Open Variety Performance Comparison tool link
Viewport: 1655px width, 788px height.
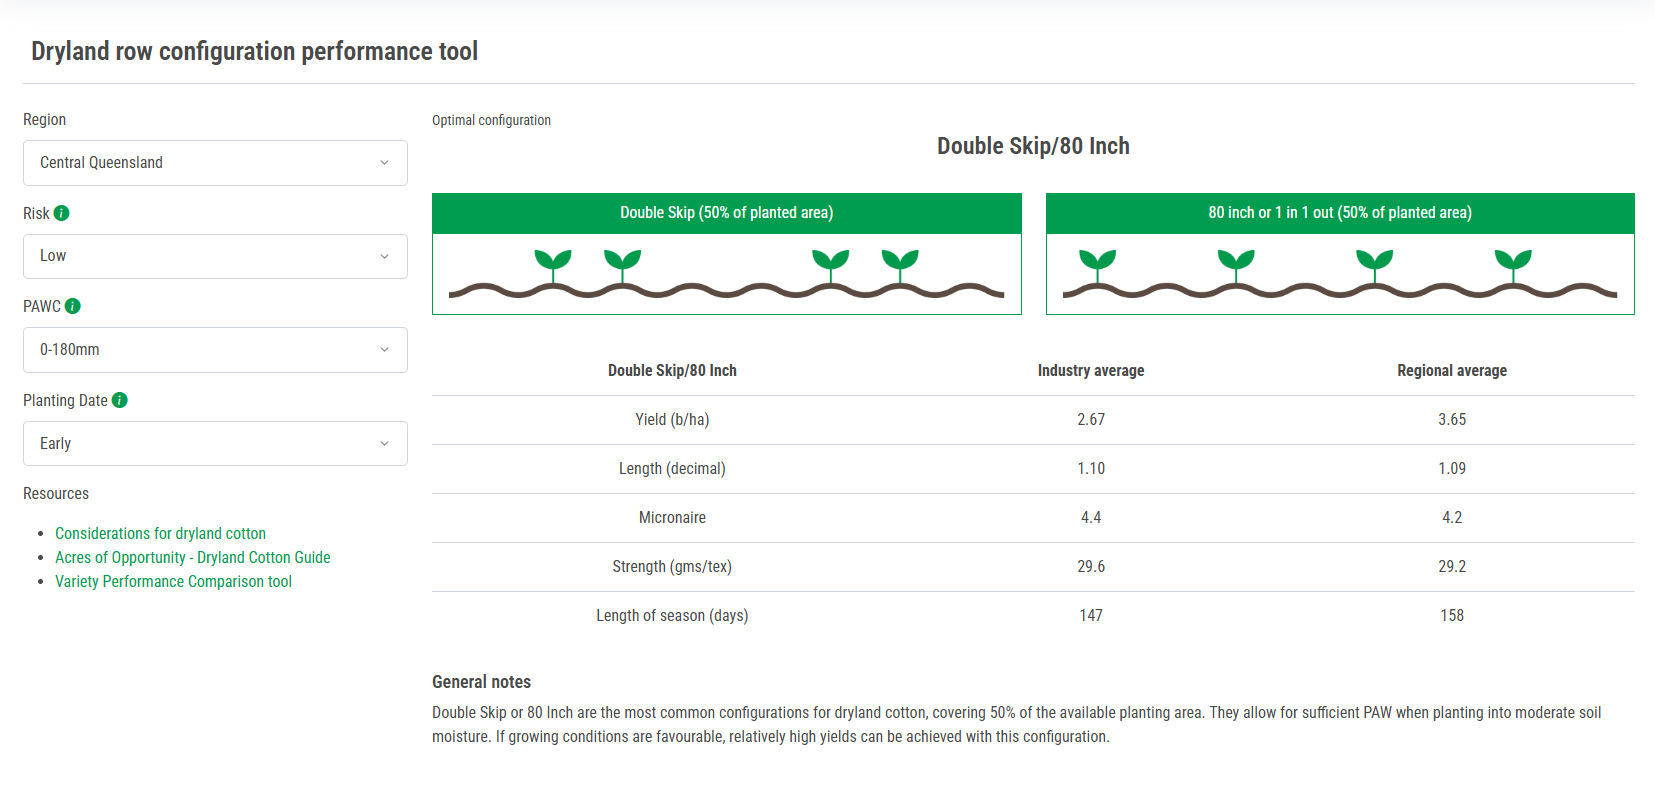tap(173, 581)
